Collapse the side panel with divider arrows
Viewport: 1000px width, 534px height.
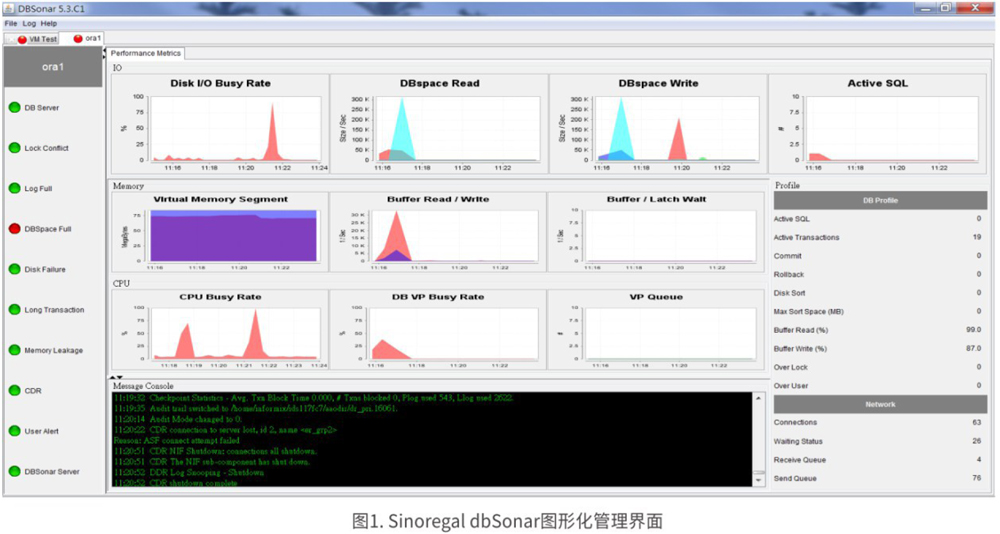[105, 54]
